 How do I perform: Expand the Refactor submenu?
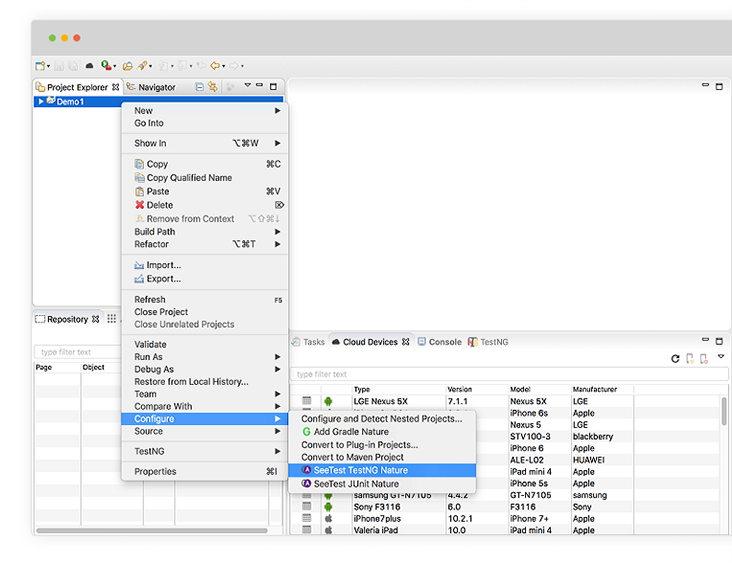[205, 244]
